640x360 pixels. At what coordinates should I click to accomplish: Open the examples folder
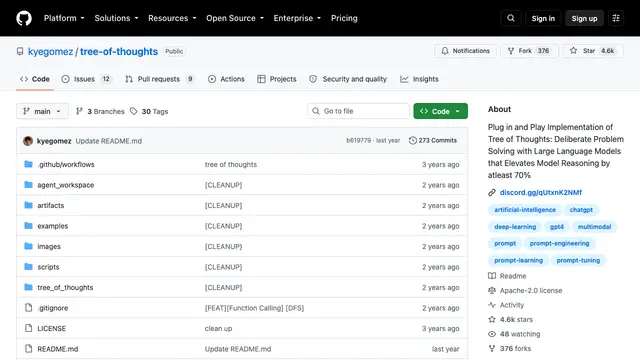point(53,226)
